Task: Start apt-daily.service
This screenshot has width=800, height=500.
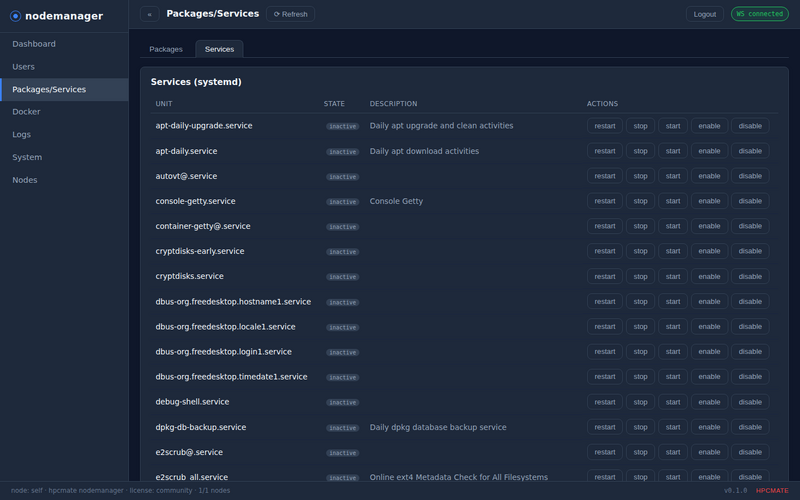Action: [672, 151]
